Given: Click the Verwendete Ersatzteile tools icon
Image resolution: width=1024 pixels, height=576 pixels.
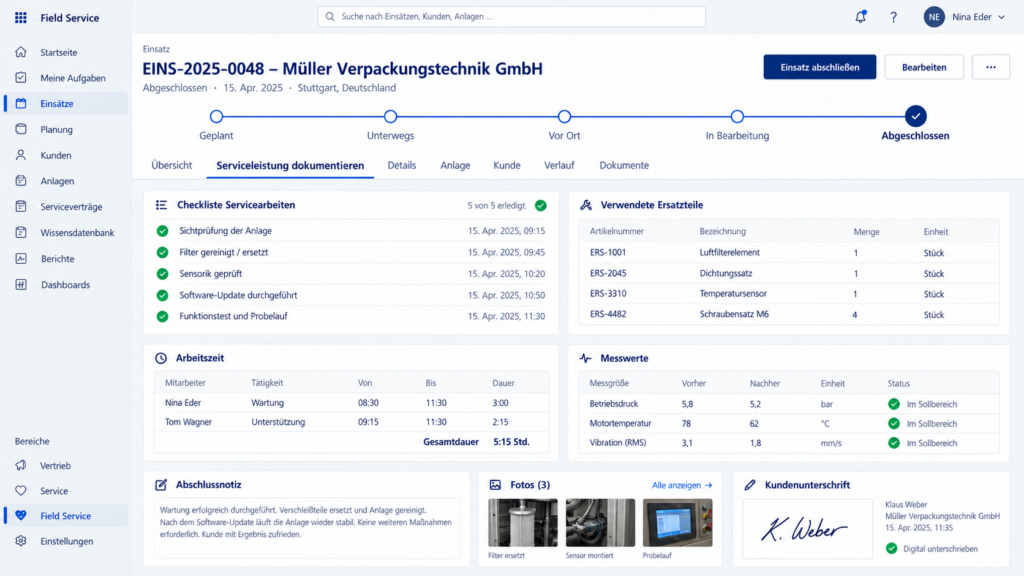Looking at the screenshot, I should (586, 205).
